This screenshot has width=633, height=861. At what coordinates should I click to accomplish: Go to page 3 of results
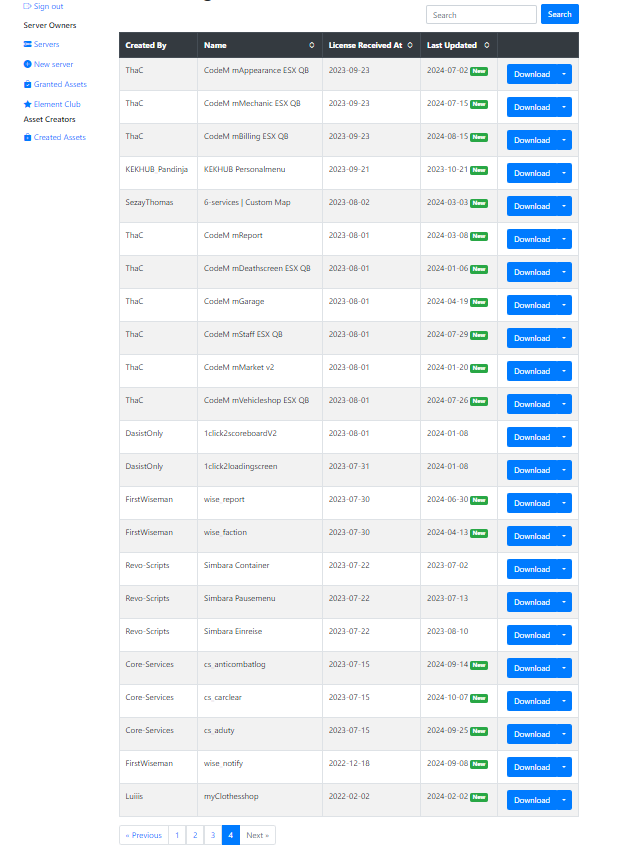213,835
